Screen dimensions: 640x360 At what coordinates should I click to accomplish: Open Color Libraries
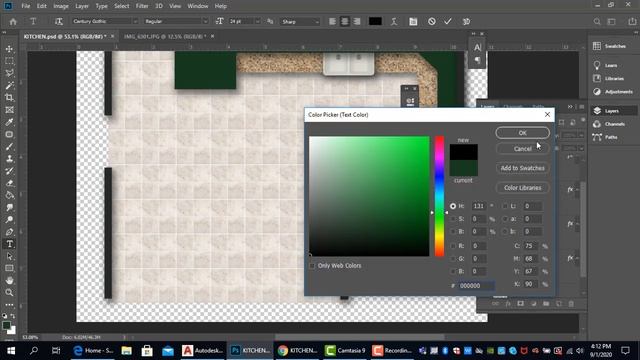(x=522, y=188)
